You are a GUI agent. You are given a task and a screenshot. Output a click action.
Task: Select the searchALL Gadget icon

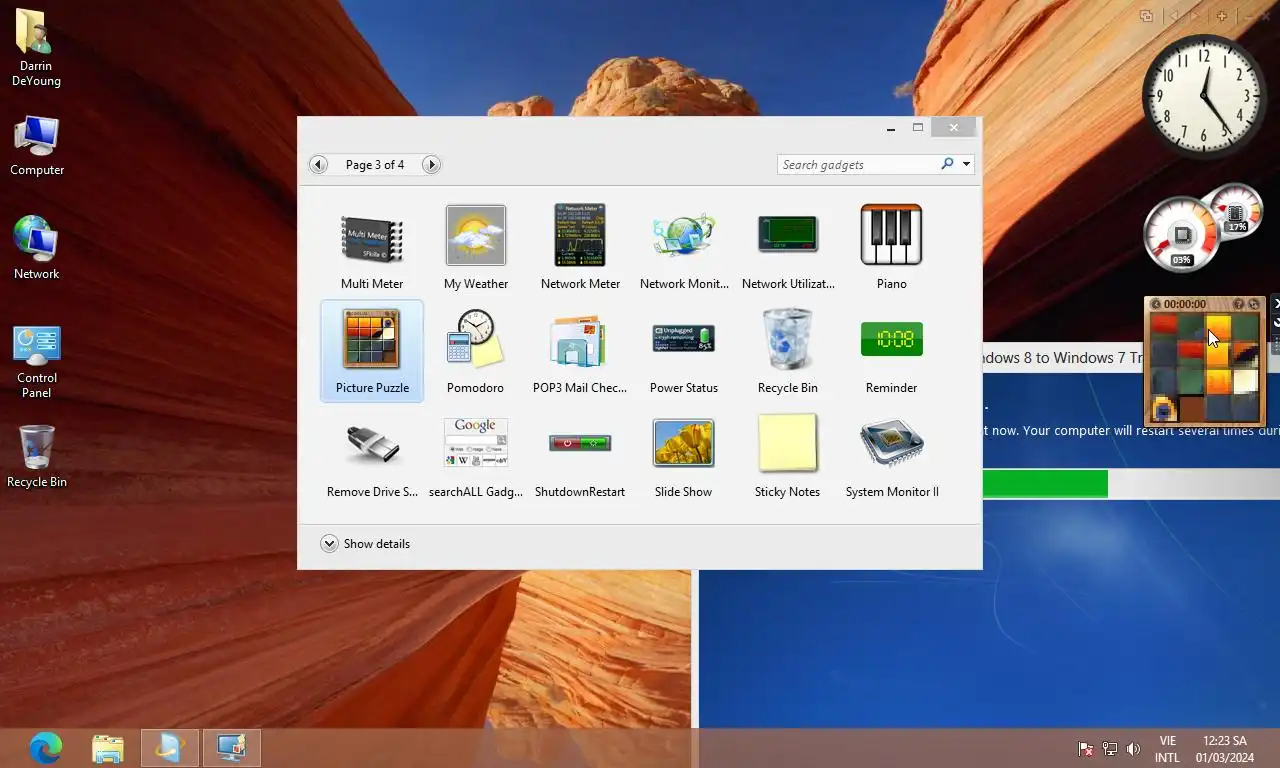click(x=476, y=443)
